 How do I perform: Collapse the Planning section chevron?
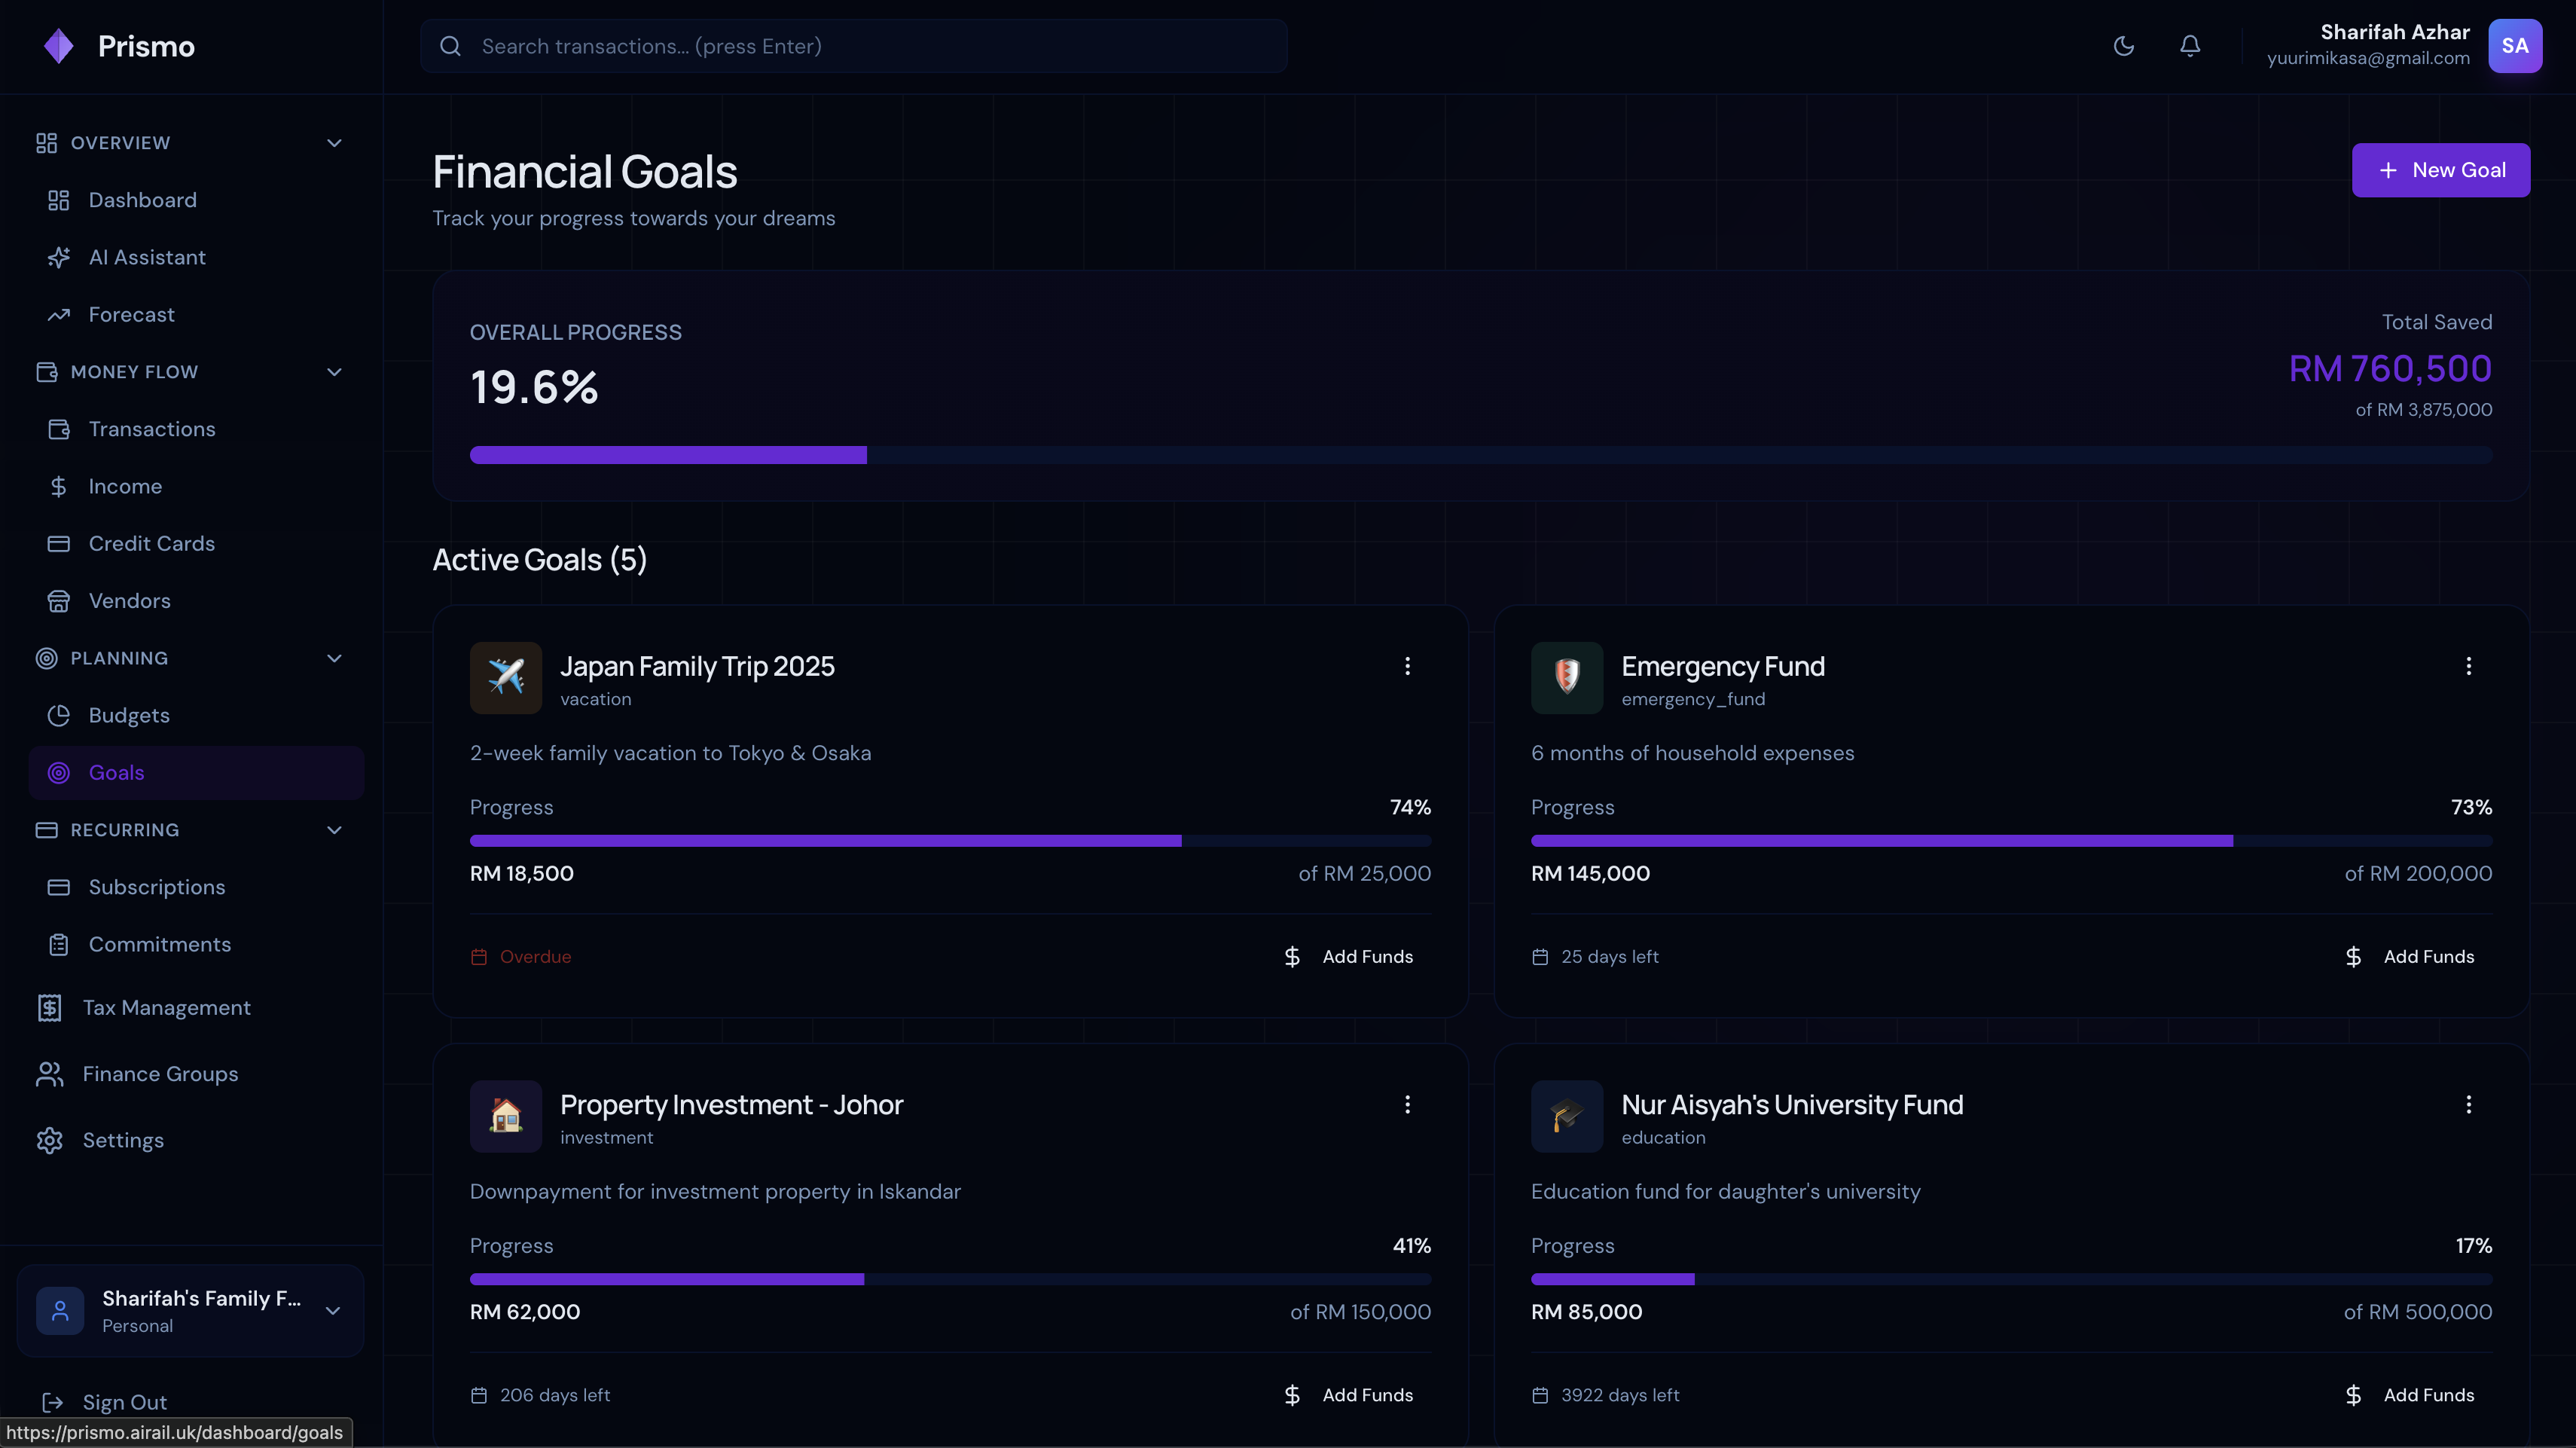tap(334, 658)
